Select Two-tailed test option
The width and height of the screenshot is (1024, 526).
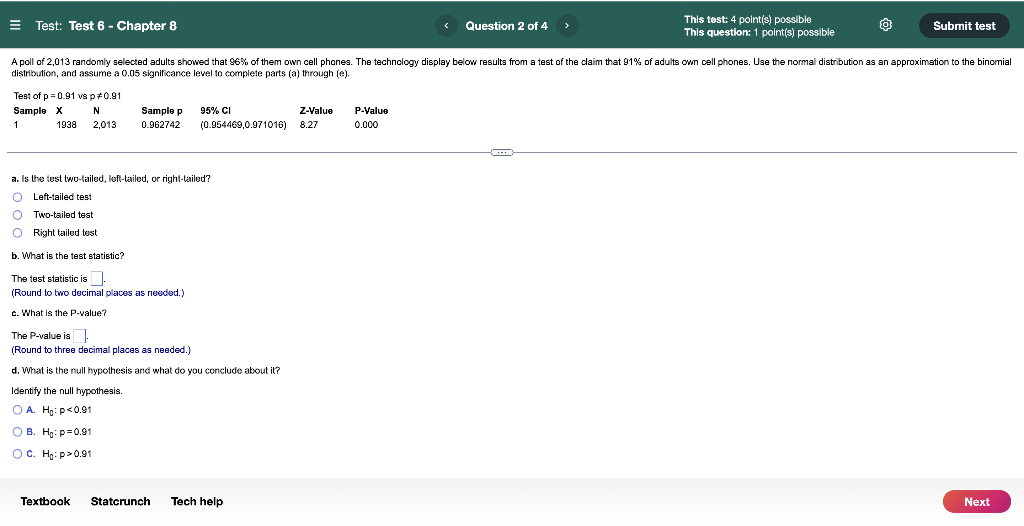[18, 214]
